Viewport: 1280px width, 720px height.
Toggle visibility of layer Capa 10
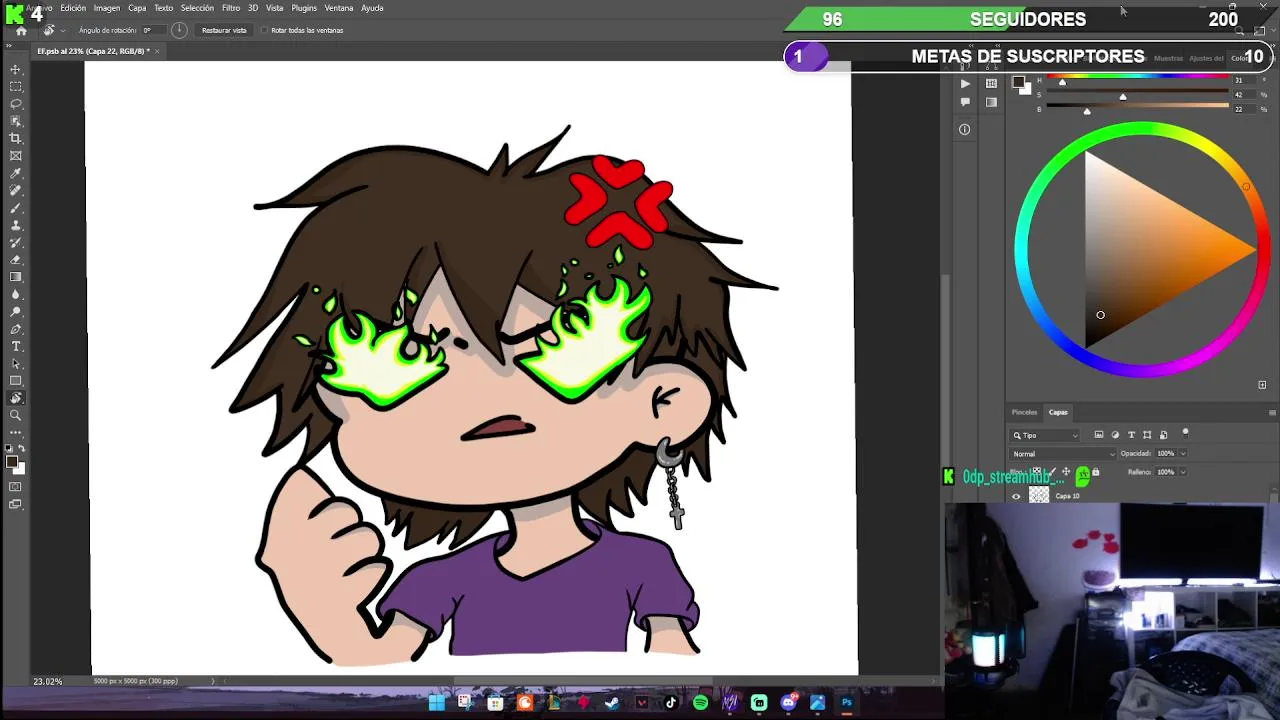tap(1016, 496)
